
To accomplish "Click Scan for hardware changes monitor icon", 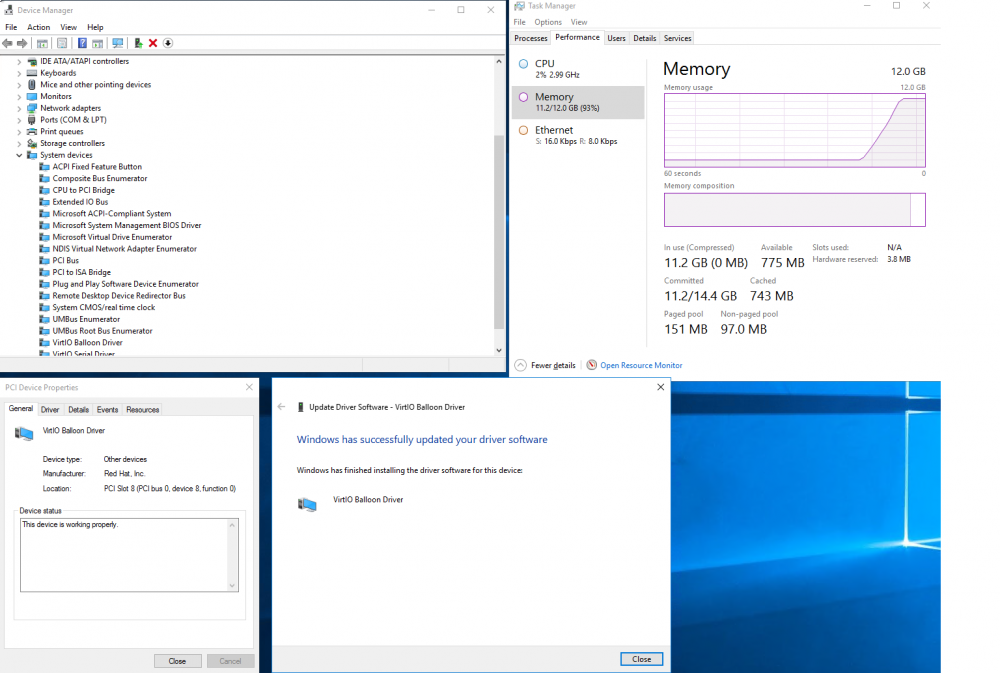I will click(x=117, y=43).
